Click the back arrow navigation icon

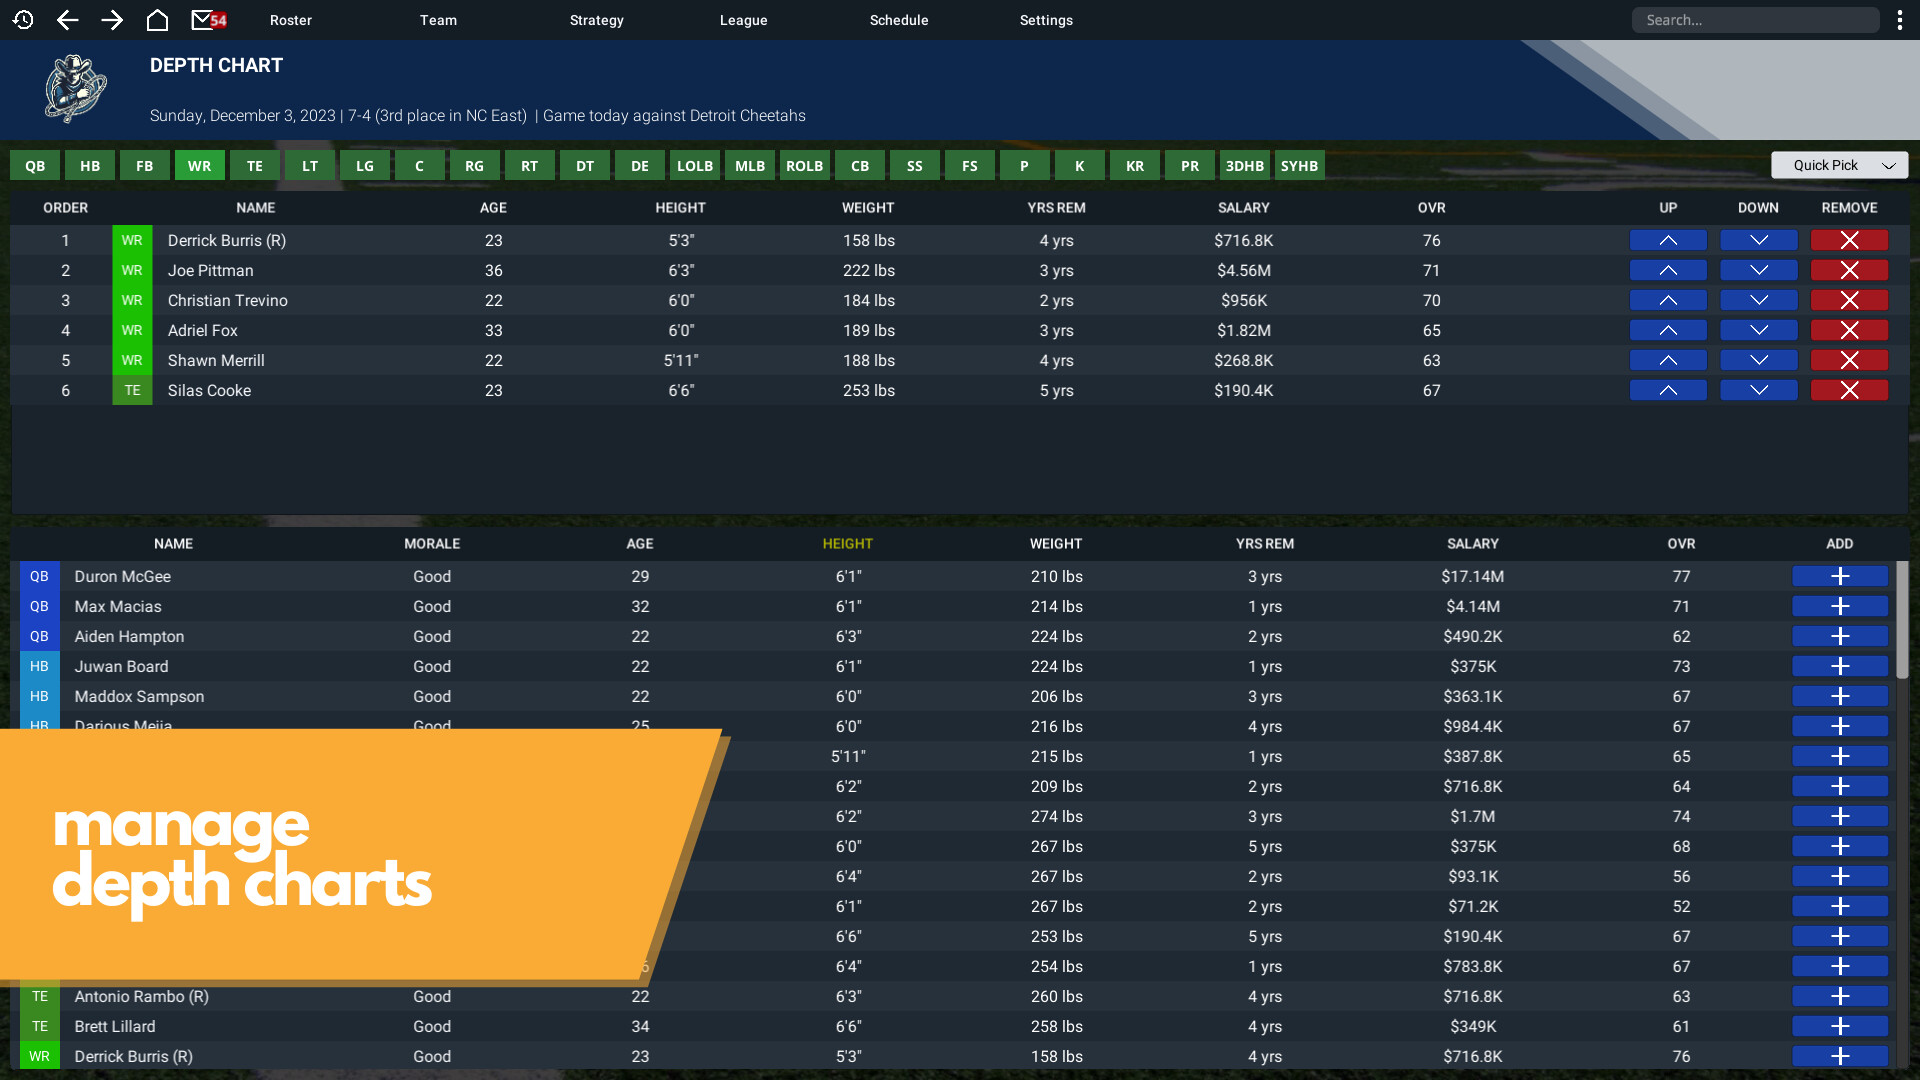[67, 20]
